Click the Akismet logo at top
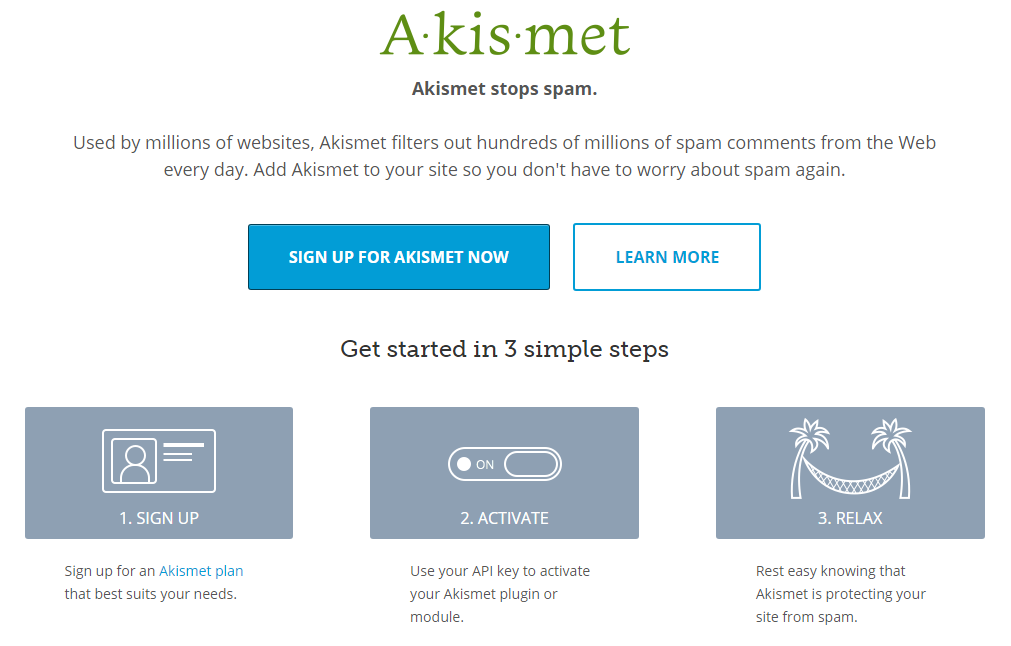This screenshot has width=1011, height=646. [505, 34]
